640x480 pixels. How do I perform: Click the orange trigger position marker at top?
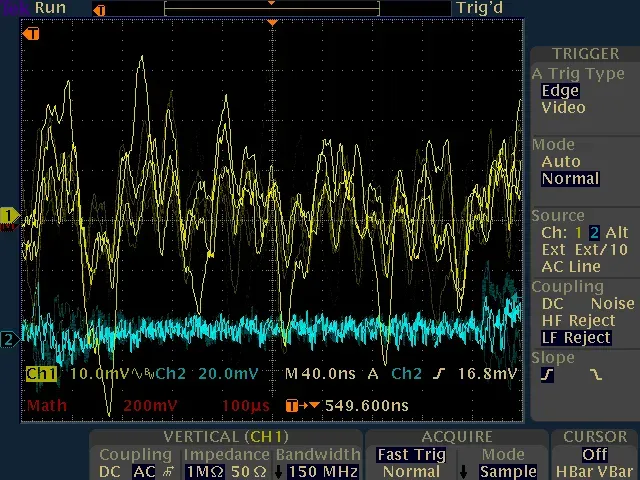pyautogui.click(x=272, y=22)
